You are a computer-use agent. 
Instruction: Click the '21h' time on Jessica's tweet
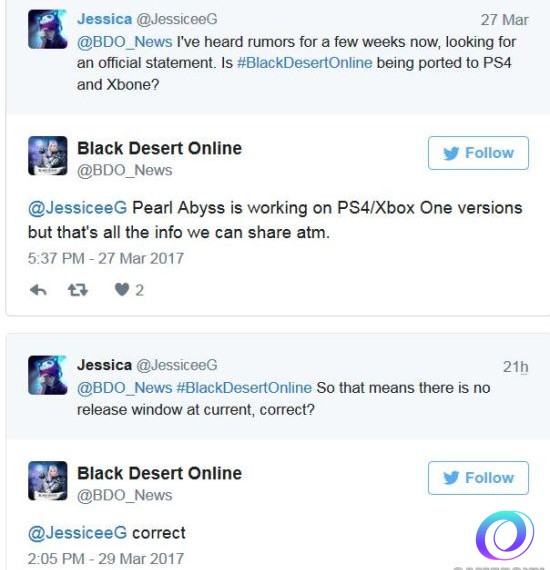coord(515,367)
